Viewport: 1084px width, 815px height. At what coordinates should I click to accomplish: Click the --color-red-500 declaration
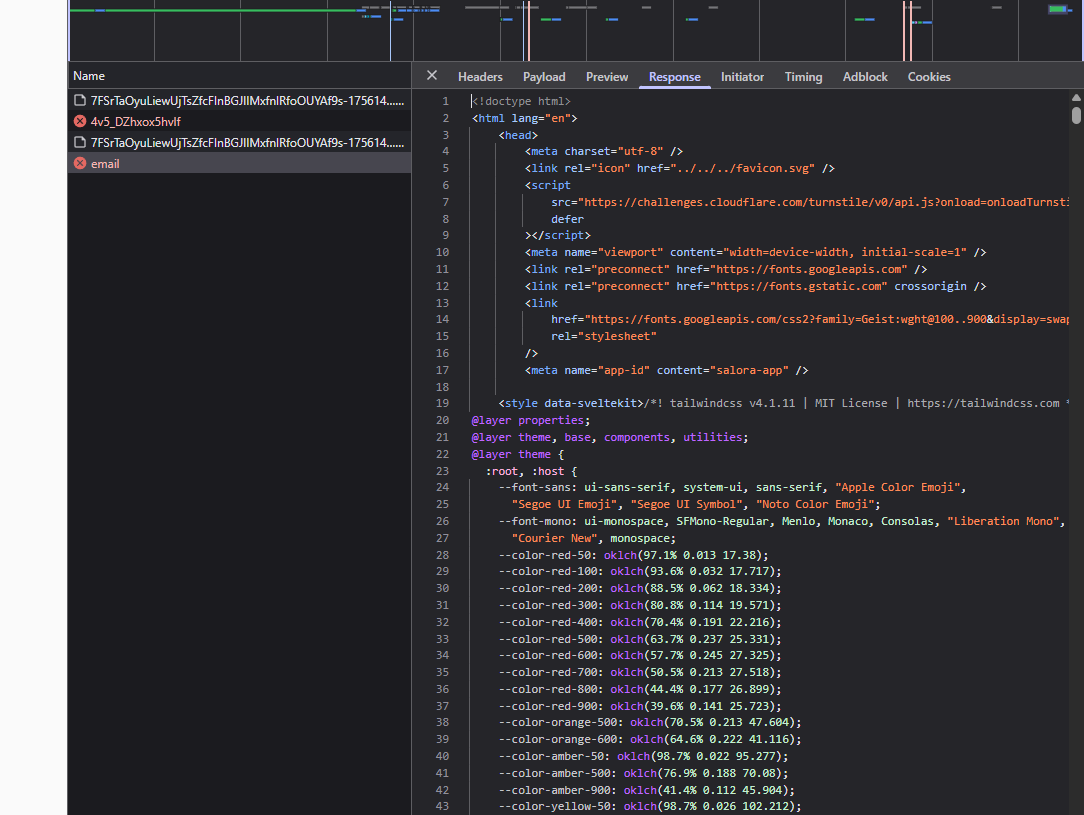click(x=640, y=639)
